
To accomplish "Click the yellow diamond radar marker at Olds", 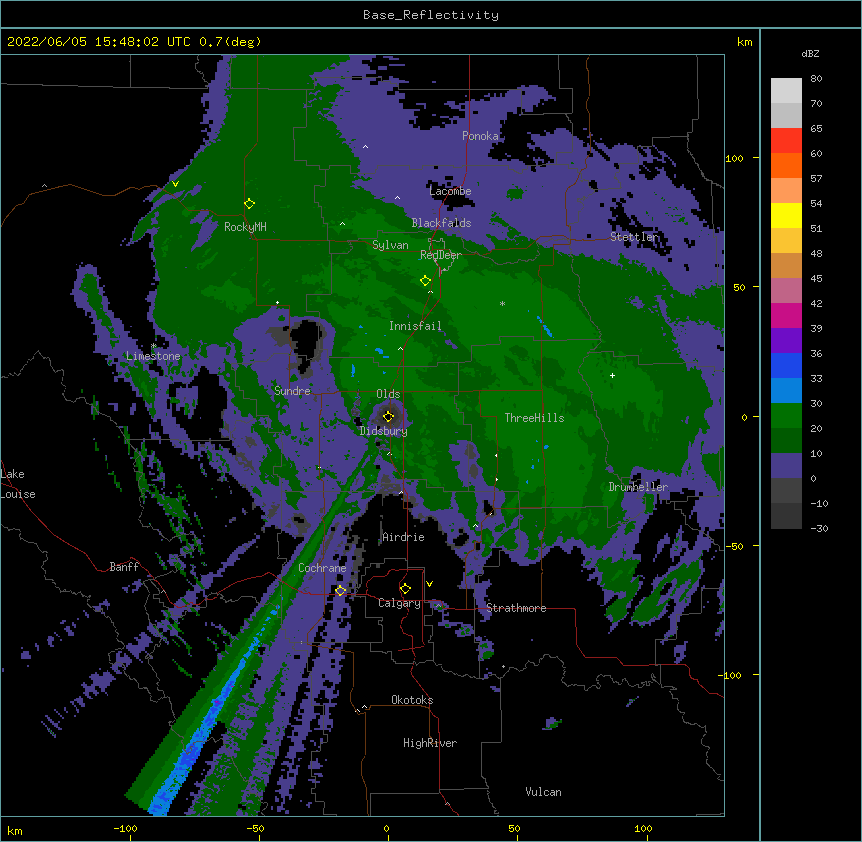I will (x=388, y=417).
